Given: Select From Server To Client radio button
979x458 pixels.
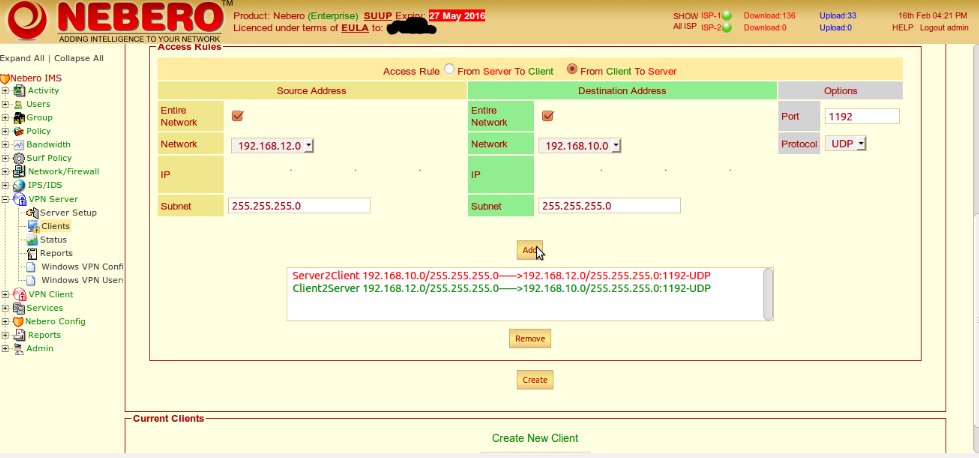Looking at the screenshot, I should [449, 69].
